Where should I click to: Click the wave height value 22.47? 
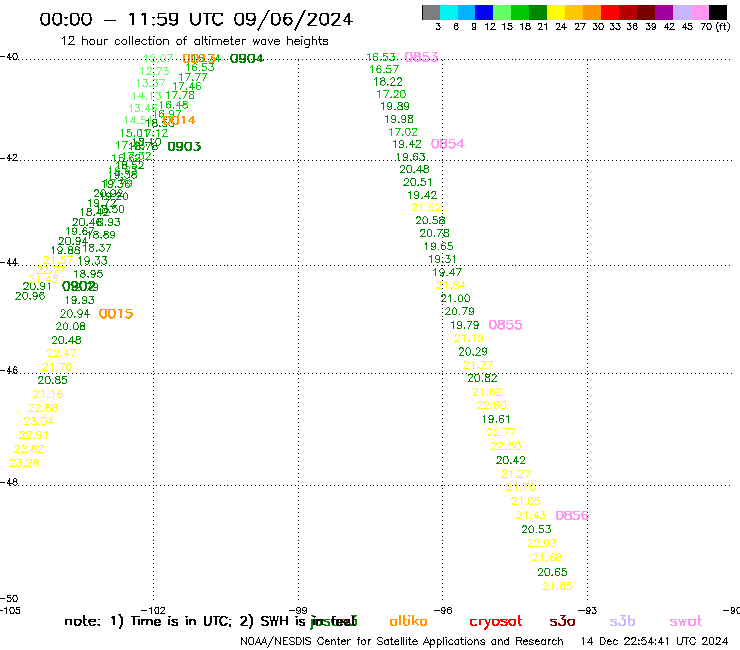tap(61, 353)
